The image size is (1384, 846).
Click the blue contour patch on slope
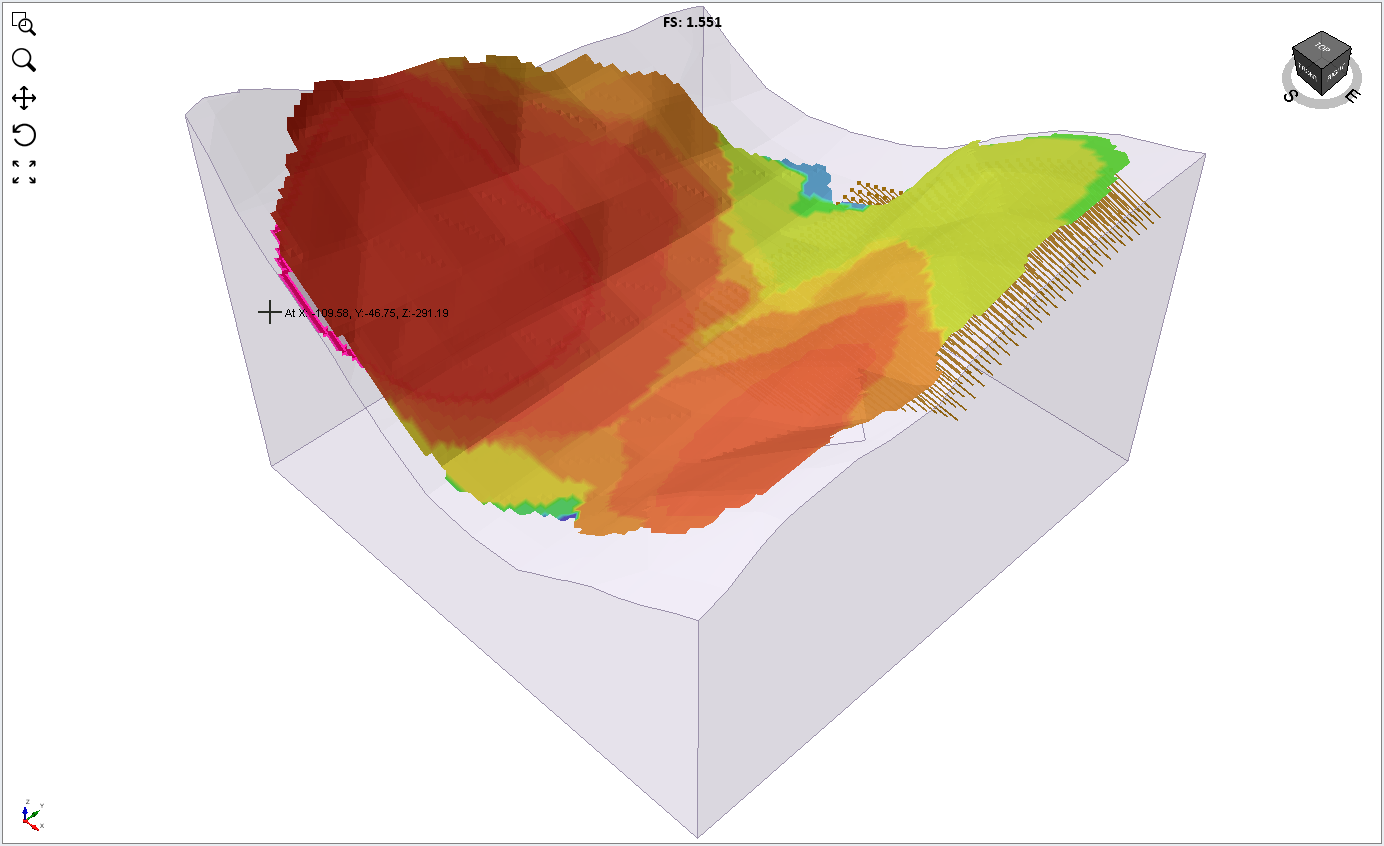815,183
